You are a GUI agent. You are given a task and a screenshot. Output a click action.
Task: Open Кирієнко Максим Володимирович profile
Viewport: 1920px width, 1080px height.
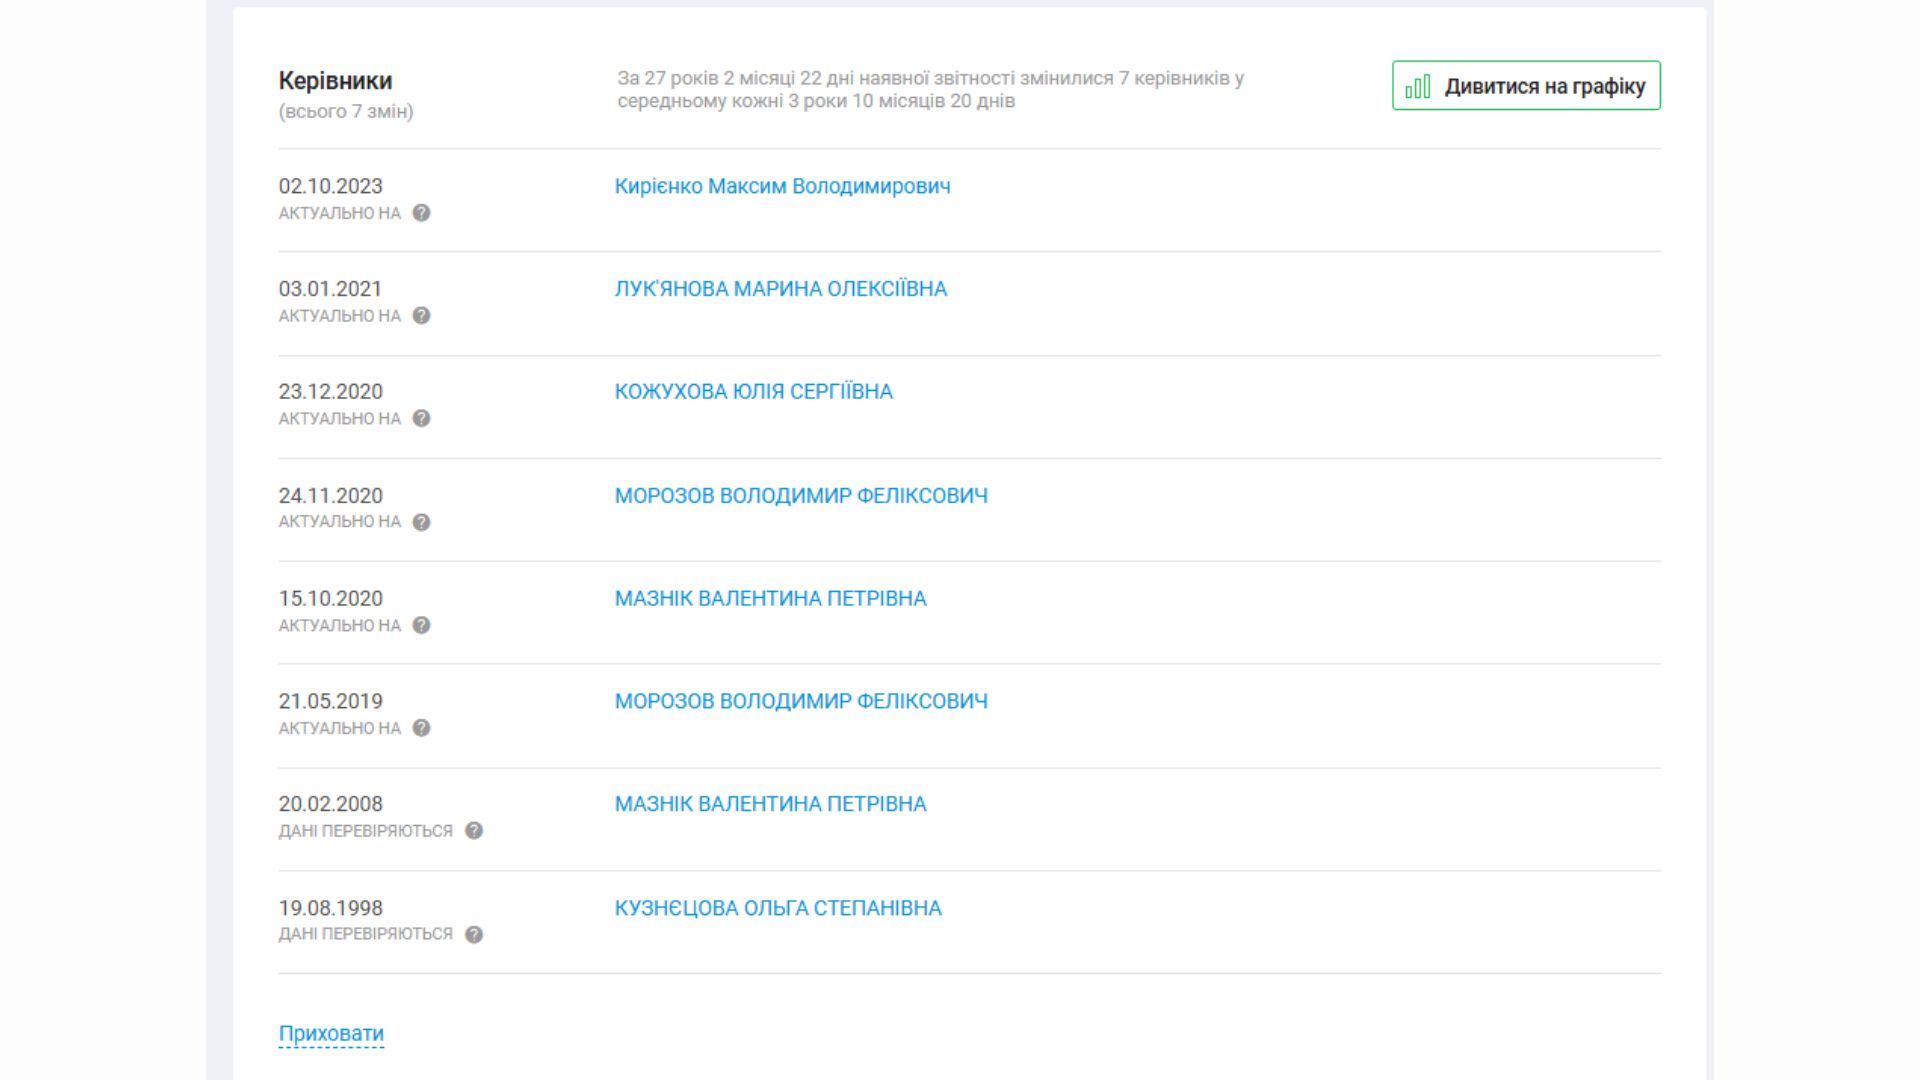782,186
